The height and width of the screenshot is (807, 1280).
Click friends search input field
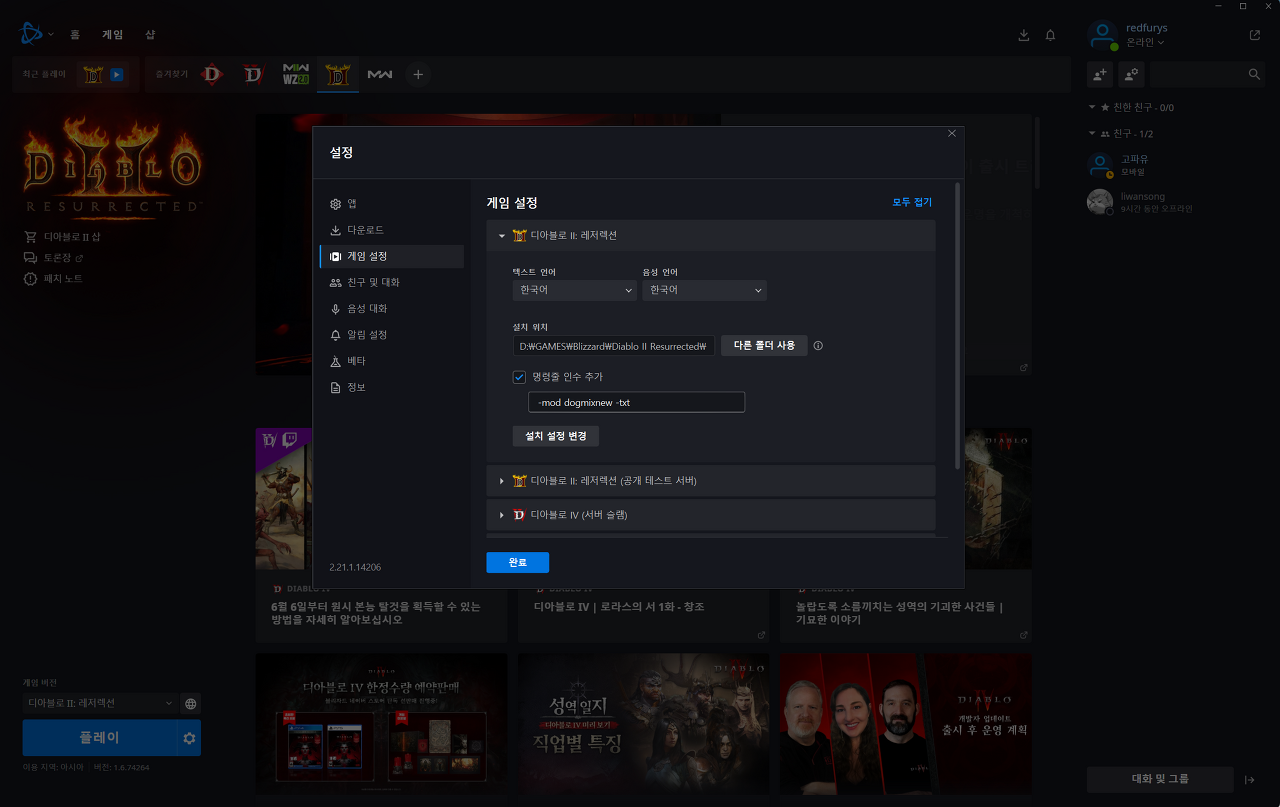(x=1197, y=74)
